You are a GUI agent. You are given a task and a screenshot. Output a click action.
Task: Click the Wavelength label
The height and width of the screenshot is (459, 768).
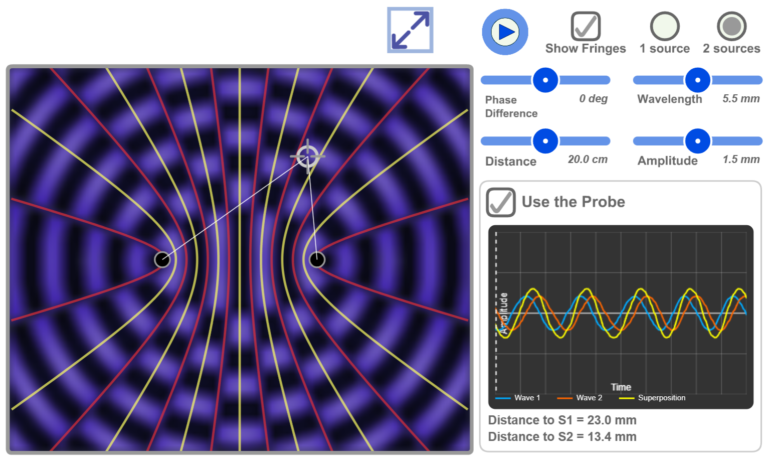tap(669, 99)
